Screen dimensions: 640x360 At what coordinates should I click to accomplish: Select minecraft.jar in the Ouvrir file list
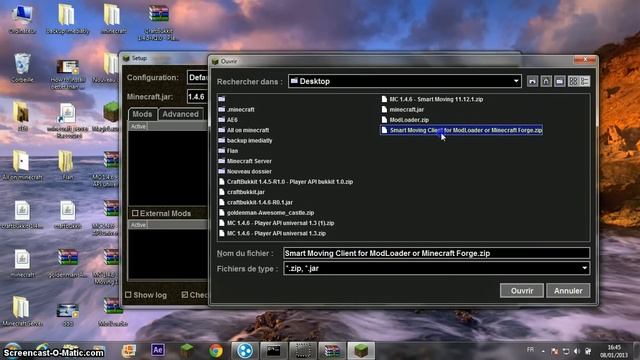402,109
